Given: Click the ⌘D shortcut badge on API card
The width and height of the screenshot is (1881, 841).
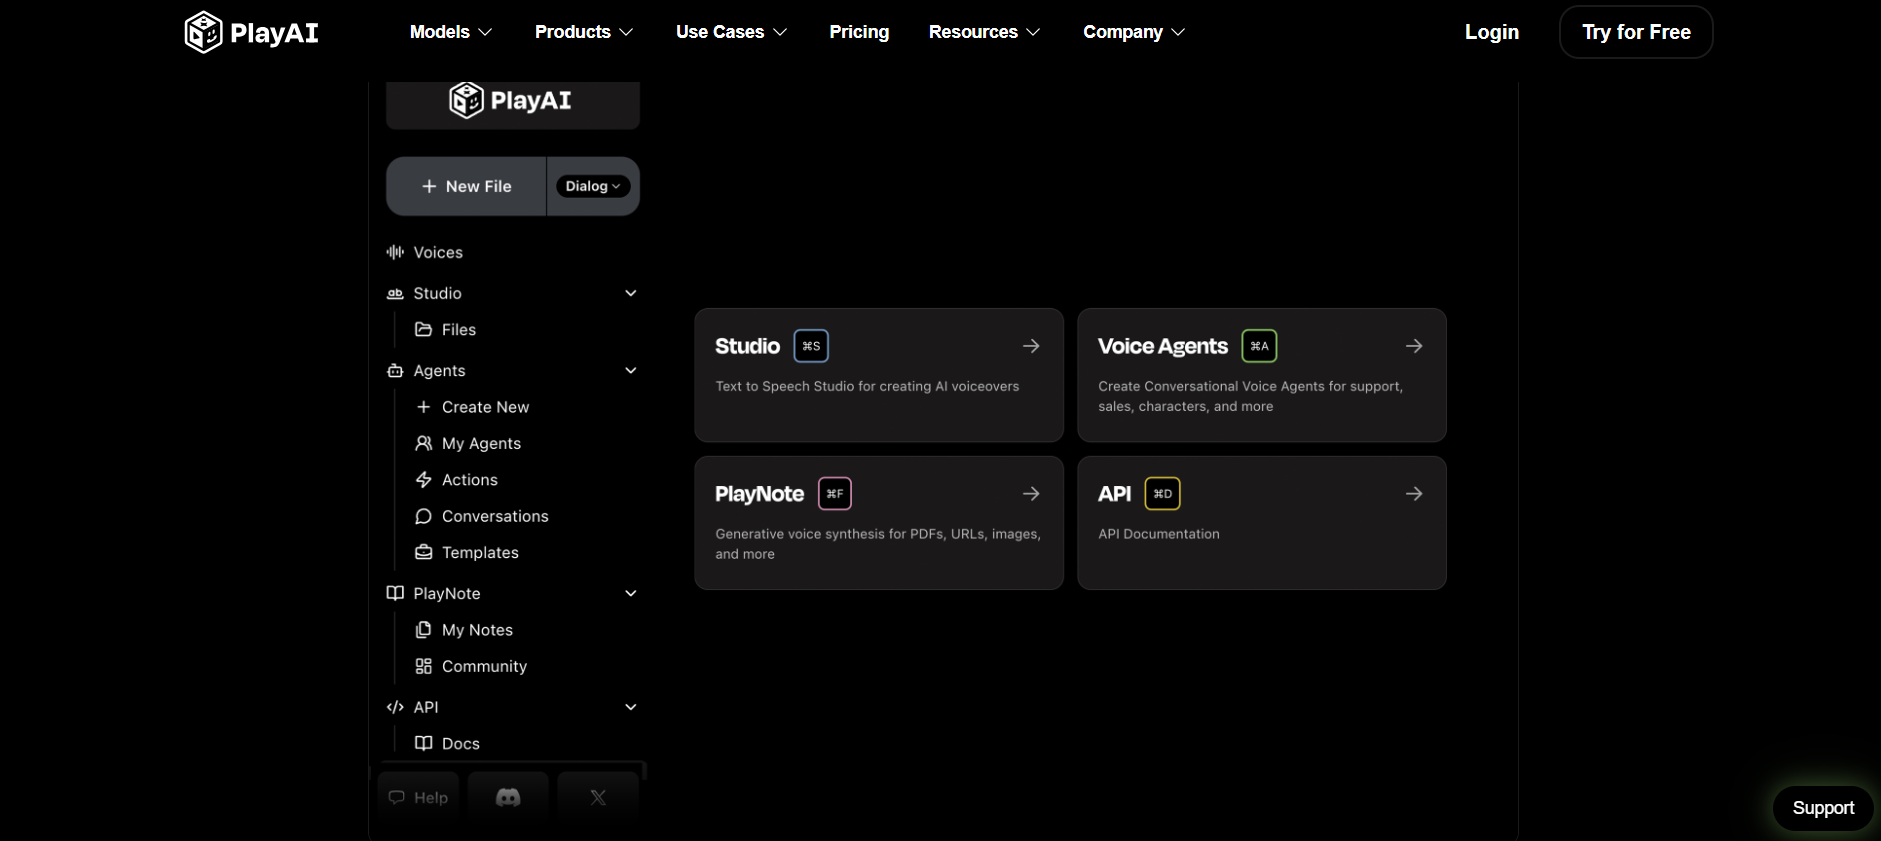Looking at the screenshot, I should click(x=1163, y=494).
